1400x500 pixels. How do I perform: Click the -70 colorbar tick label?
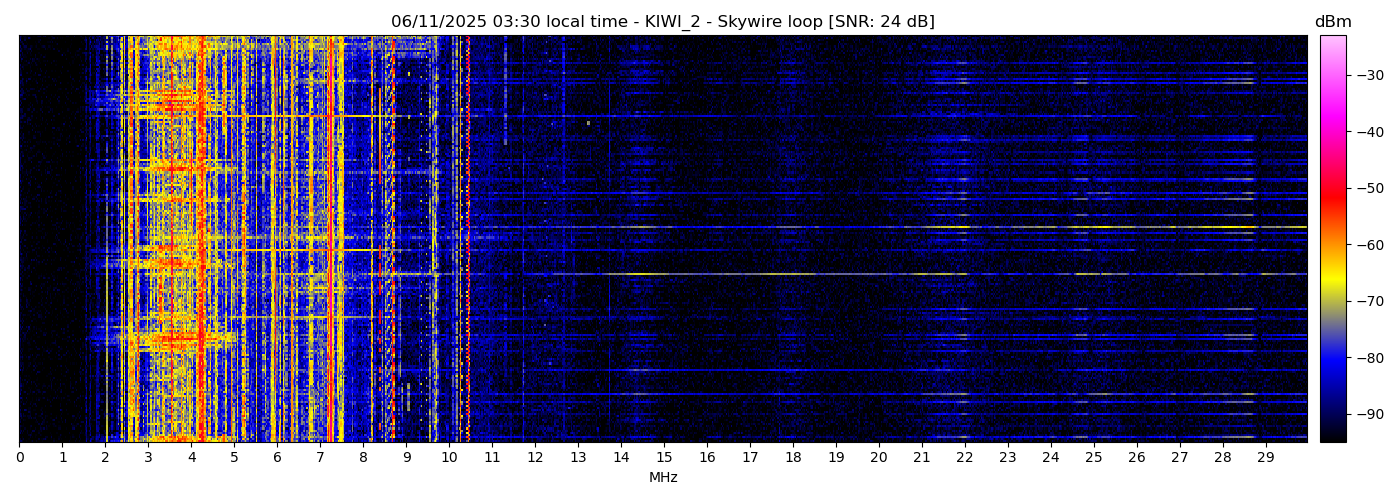click(1368, 301)
